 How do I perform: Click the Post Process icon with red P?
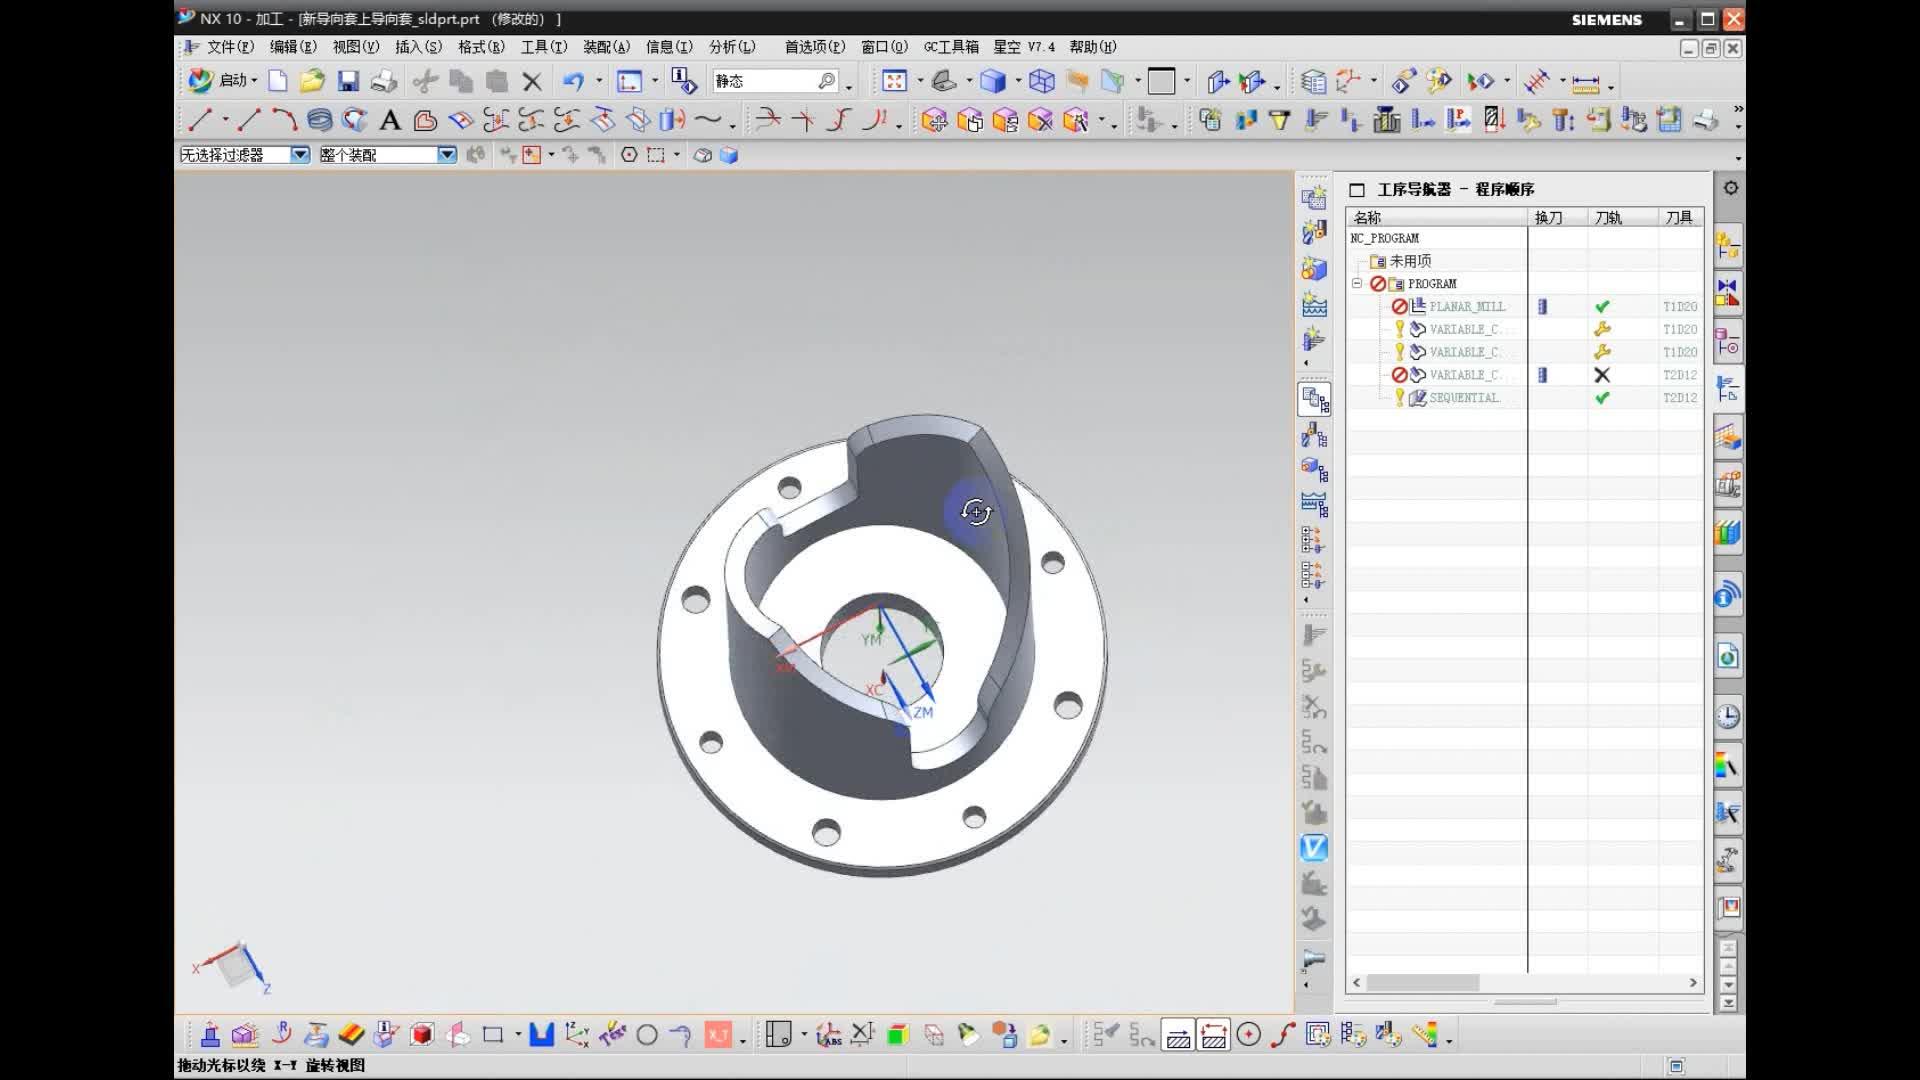pyautogui.click(x=1459, y=121)
